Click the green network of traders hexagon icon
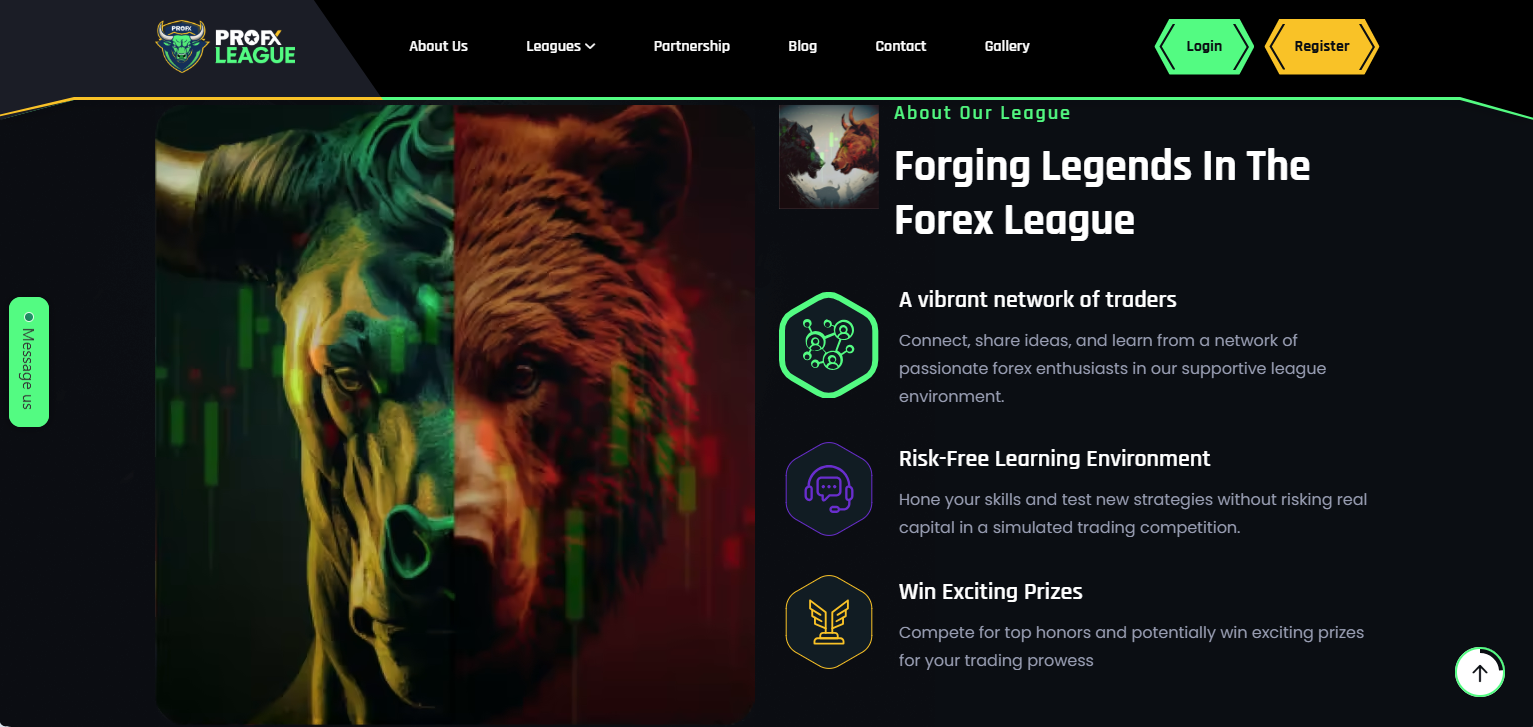The width and height of the screenshot is (1533, 727). coord(828,345)
